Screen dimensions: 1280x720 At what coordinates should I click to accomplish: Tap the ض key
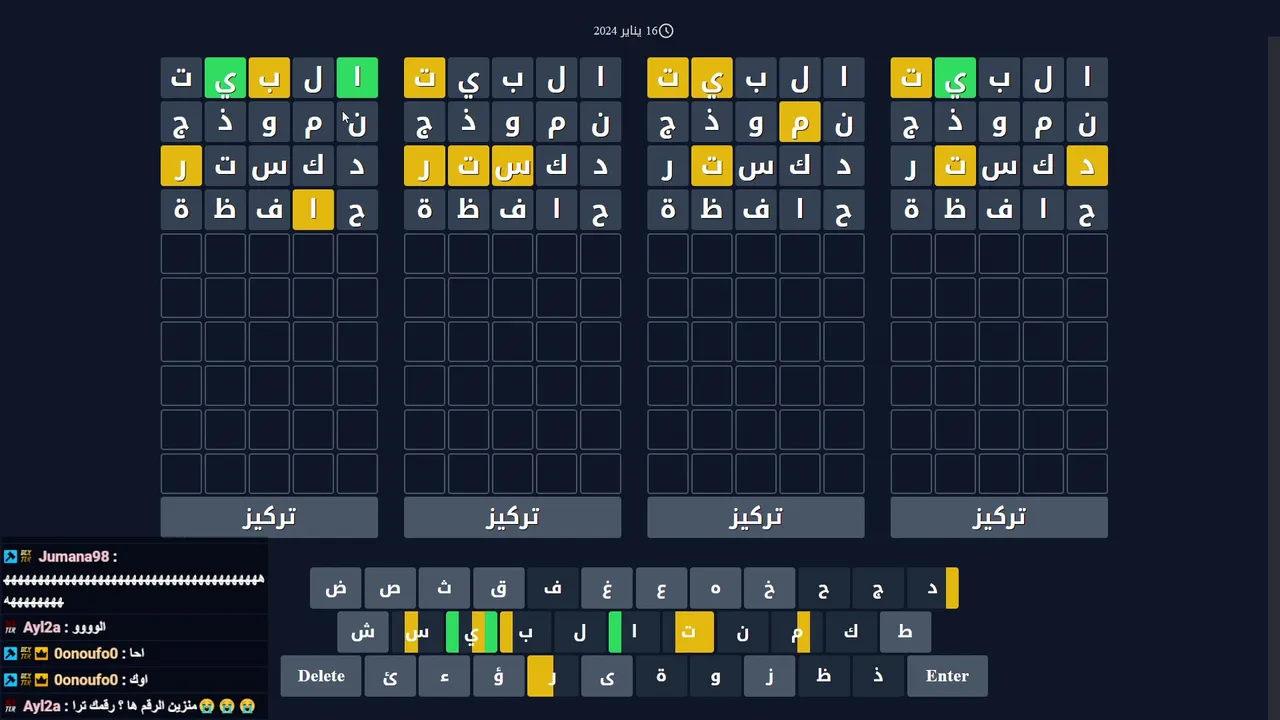(x=336, y=588)
